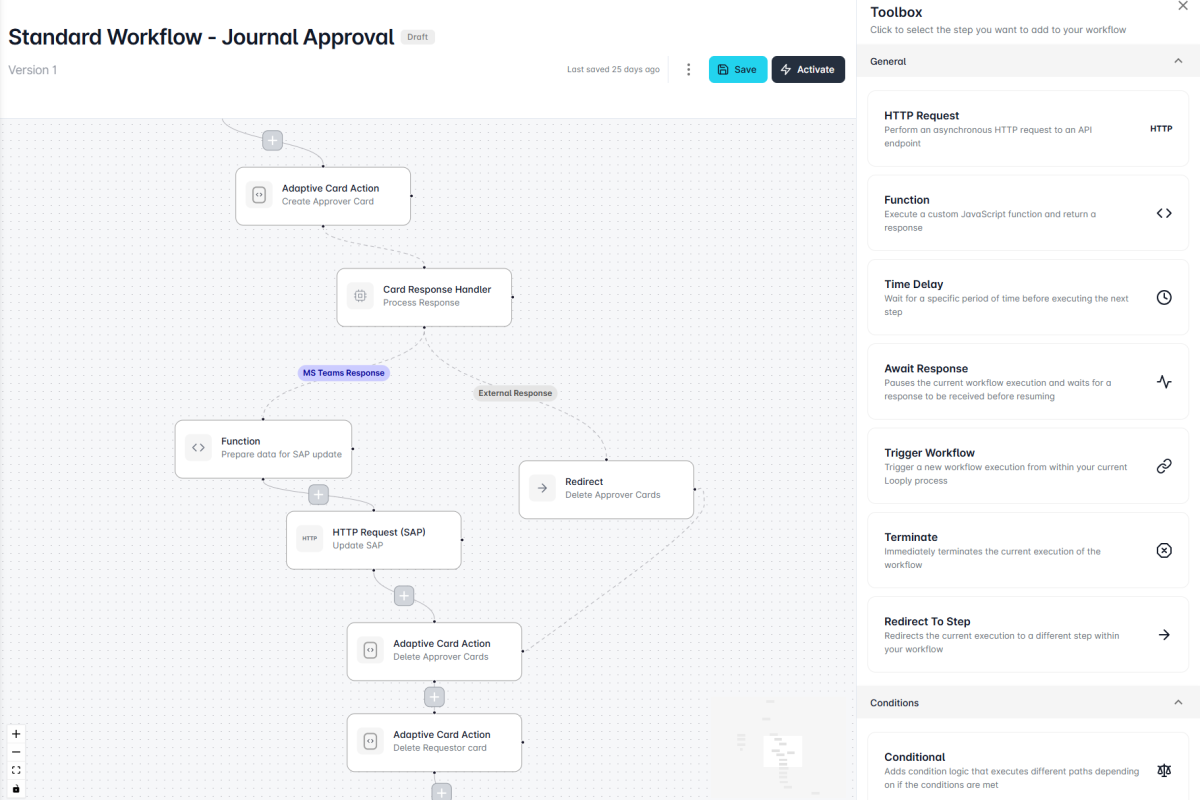Click the Activate button
Viewport: 1200px width, 800px height.
coord(808,70)
